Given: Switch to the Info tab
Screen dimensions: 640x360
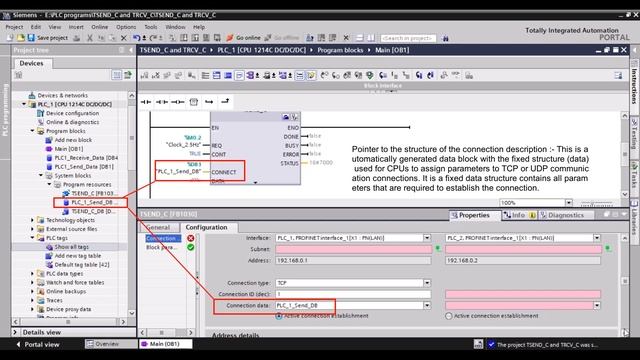Looking at the screenshot, I should tap(519, 215).
